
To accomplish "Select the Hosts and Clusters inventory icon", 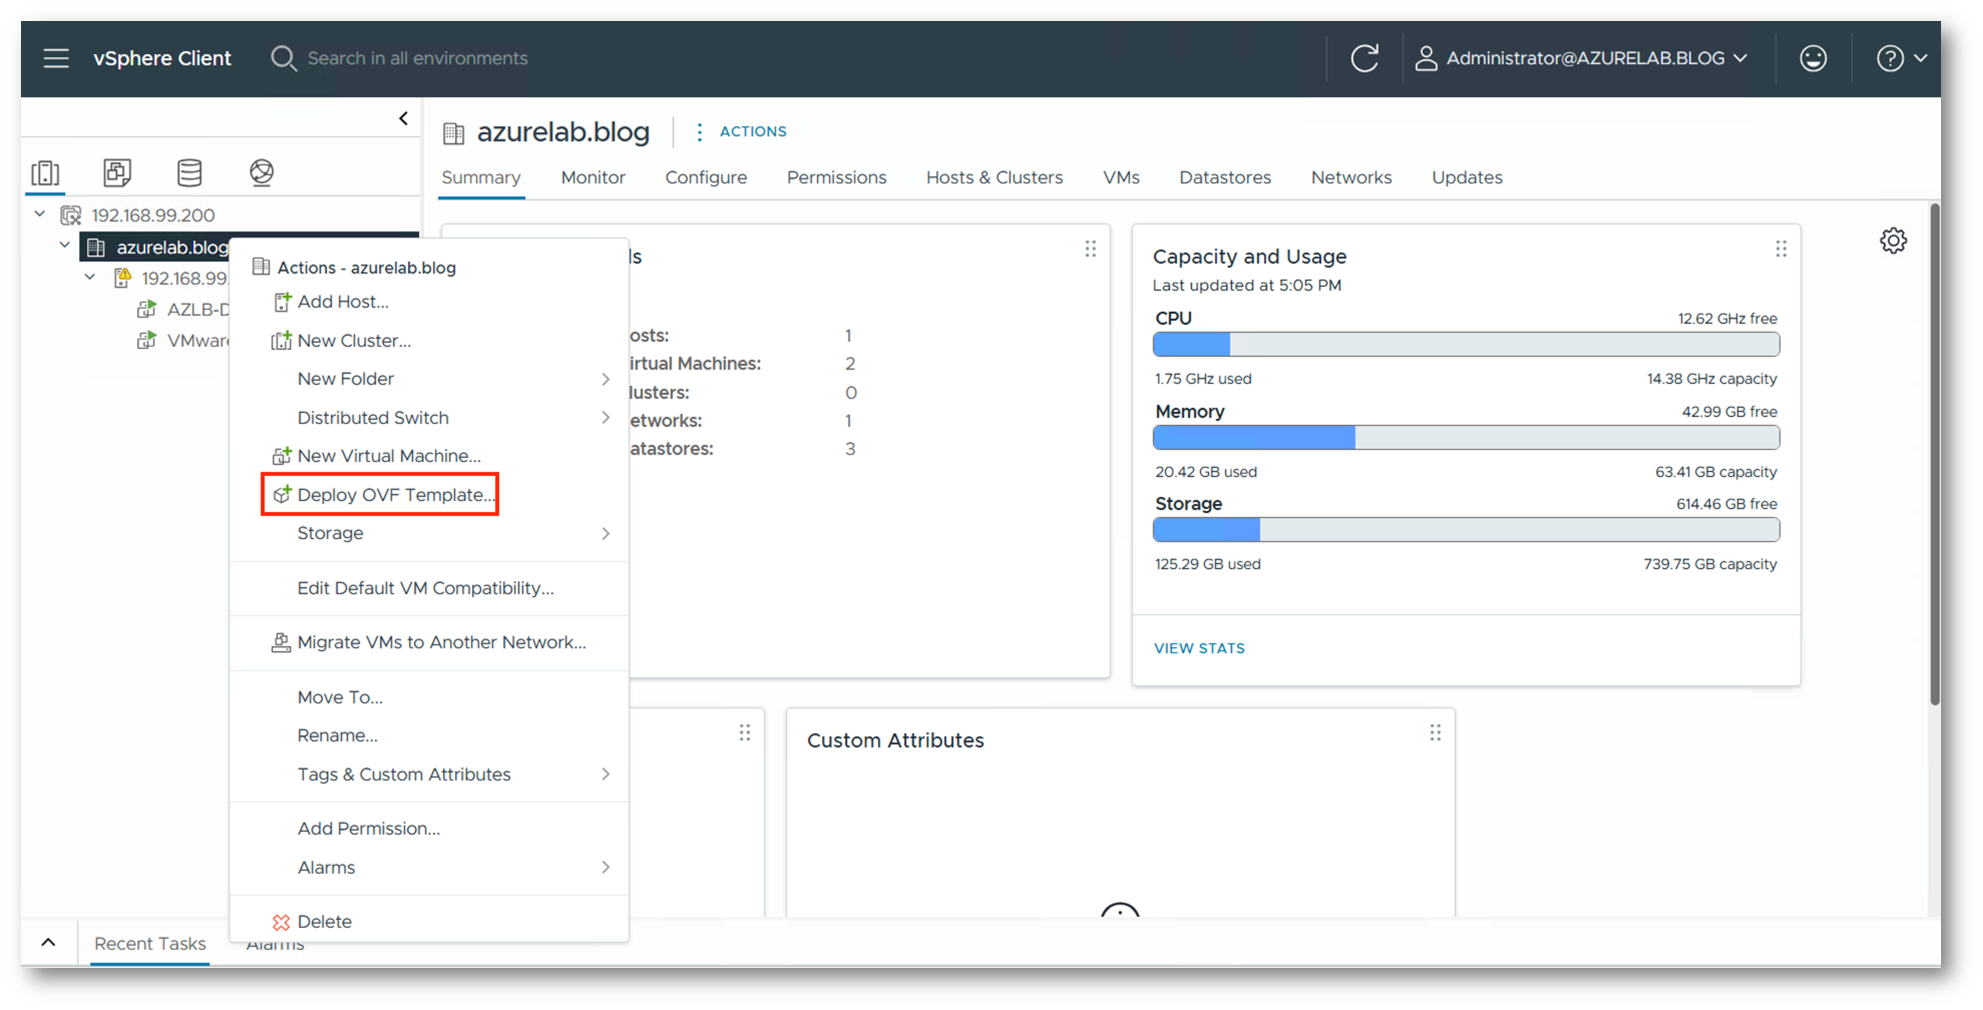I will [45, 173].
